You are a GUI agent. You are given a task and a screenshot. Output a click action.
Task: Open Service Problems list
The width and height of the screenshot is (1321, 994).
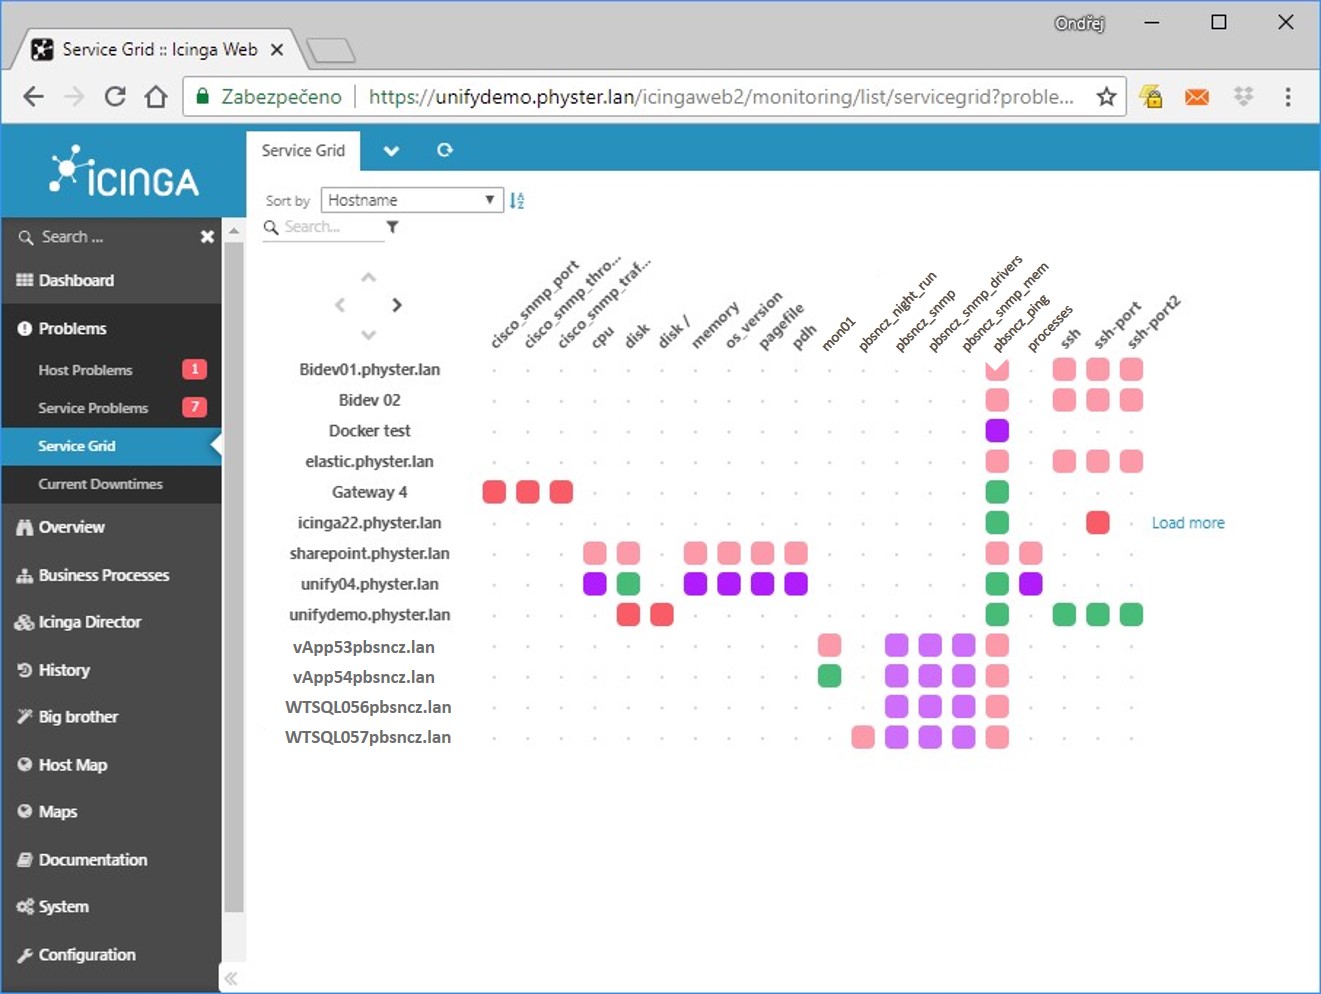pyautogui.click(x=93, y=408)
